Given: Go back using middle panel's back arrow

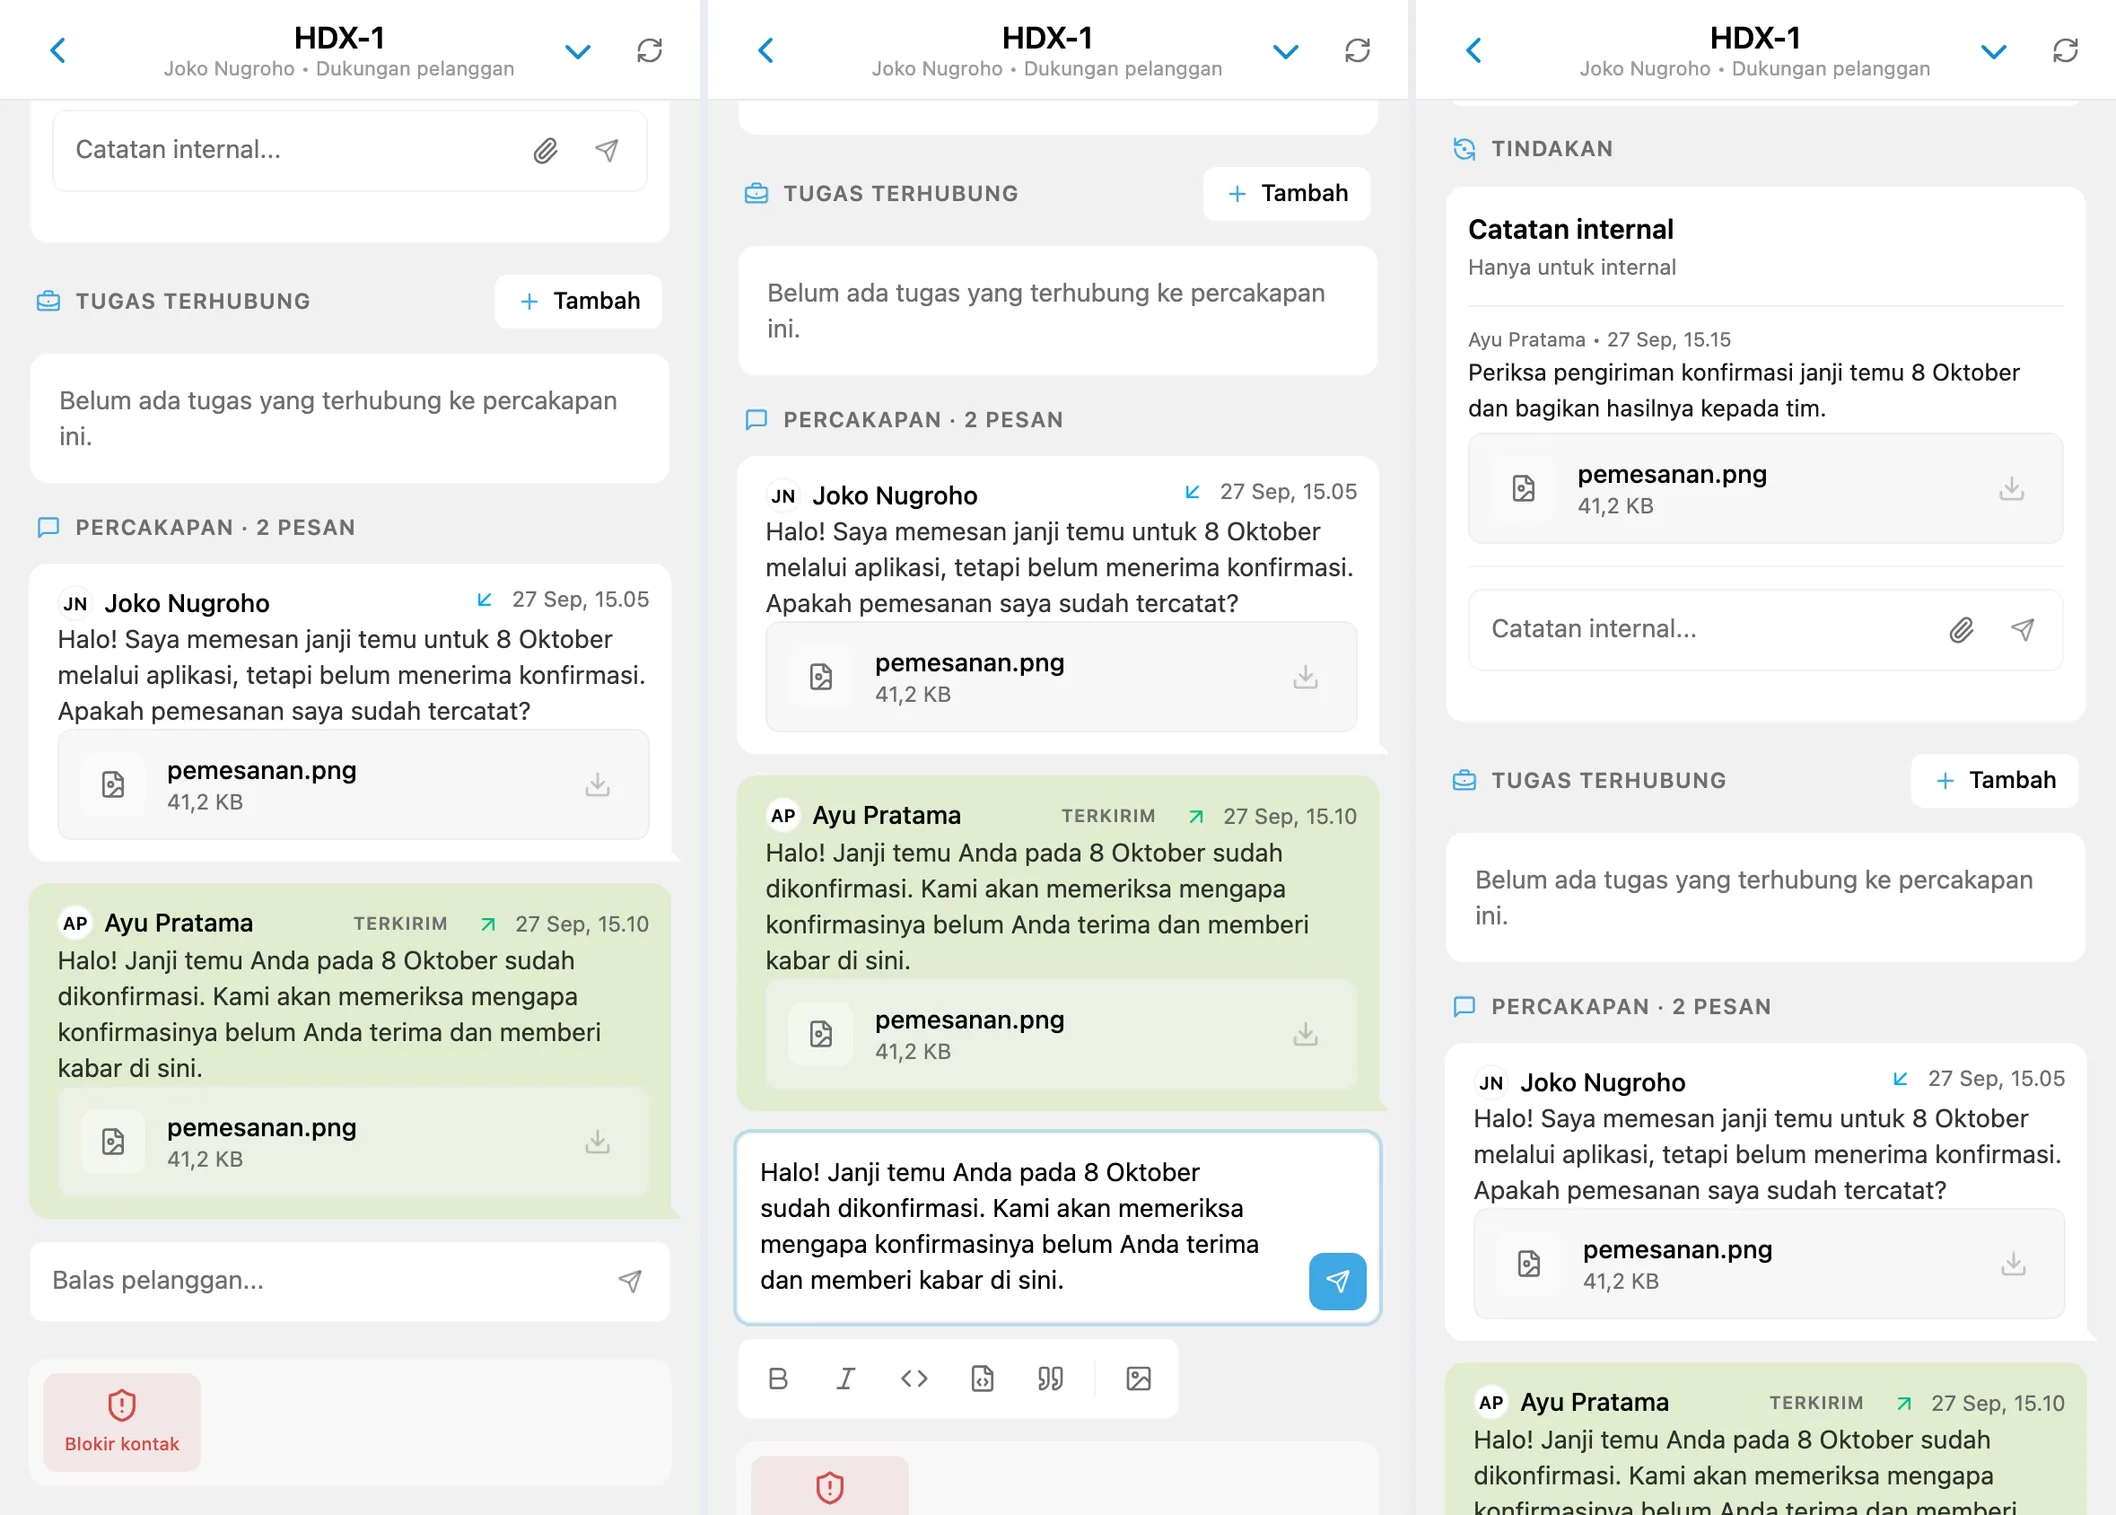Looking at the screenshot, I should 766,50.
